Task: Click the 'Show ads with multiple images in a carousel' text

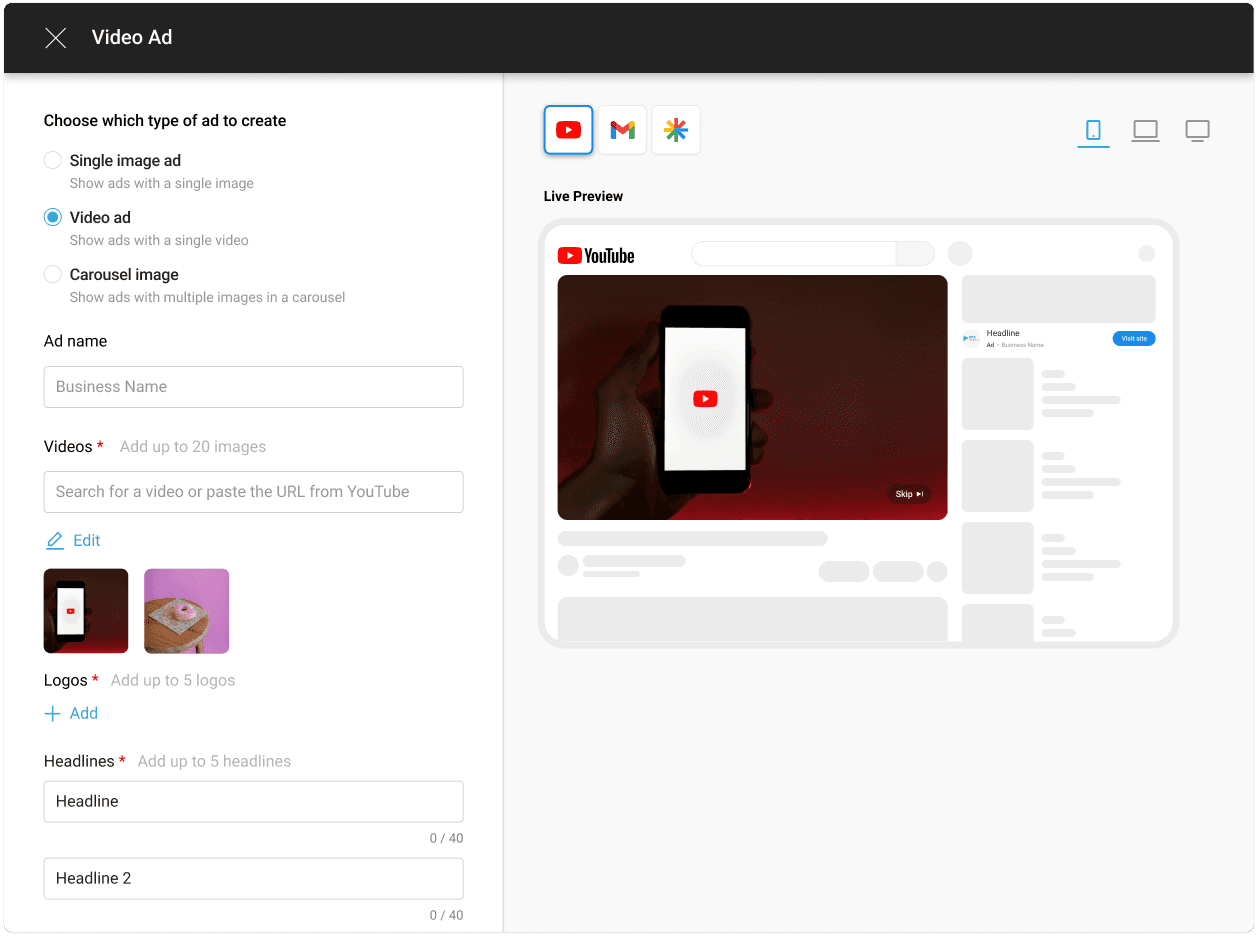Action: [208, 298]
